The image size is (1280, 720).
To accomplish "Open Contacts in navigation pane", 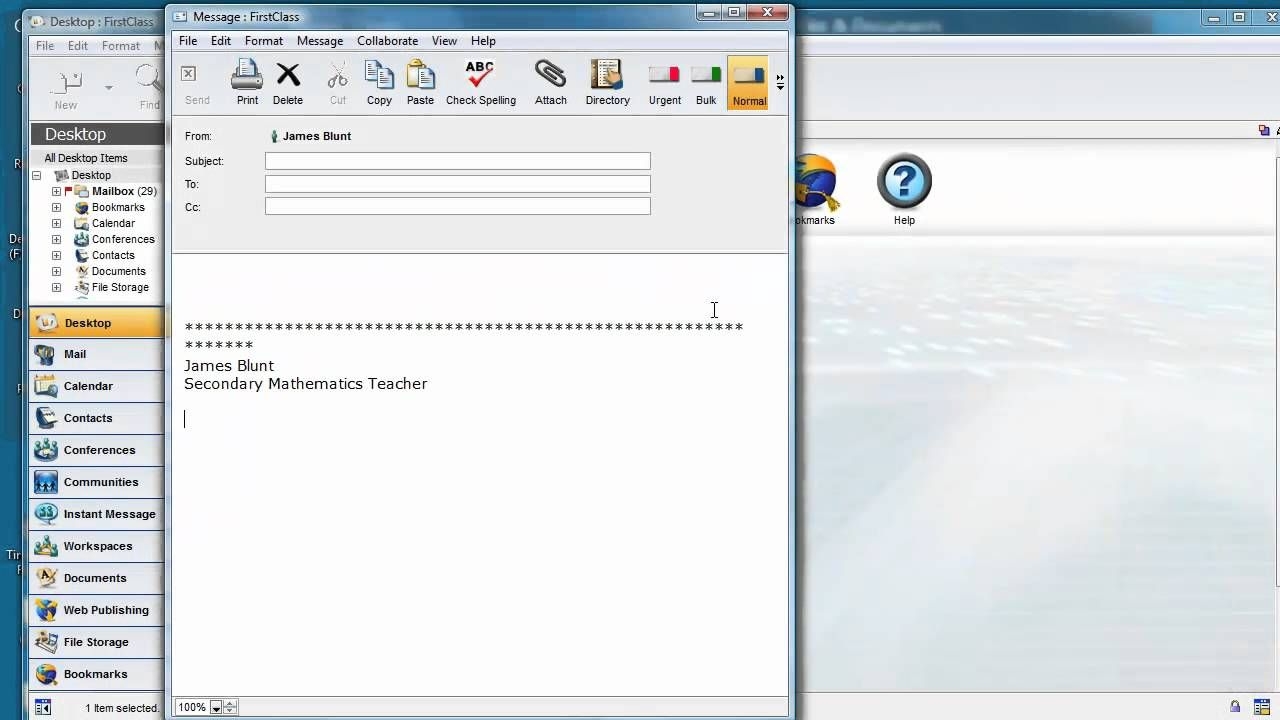I will [x=96, y=418].
